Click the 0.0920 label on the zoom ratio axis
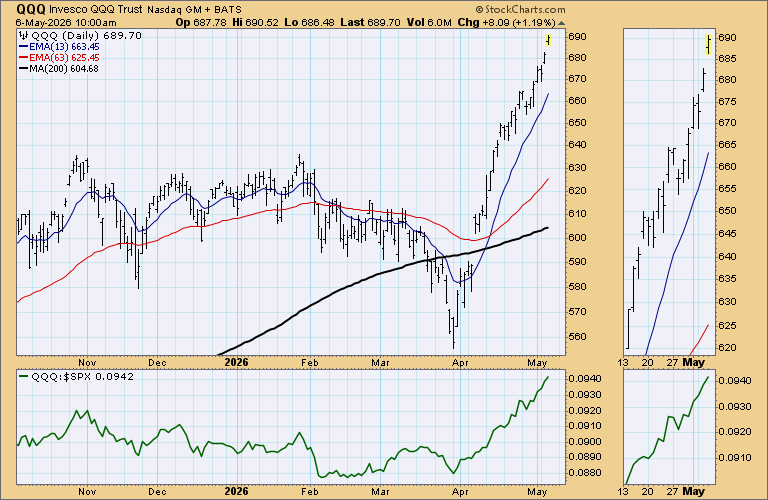768x500 pixels. [735, 432]
